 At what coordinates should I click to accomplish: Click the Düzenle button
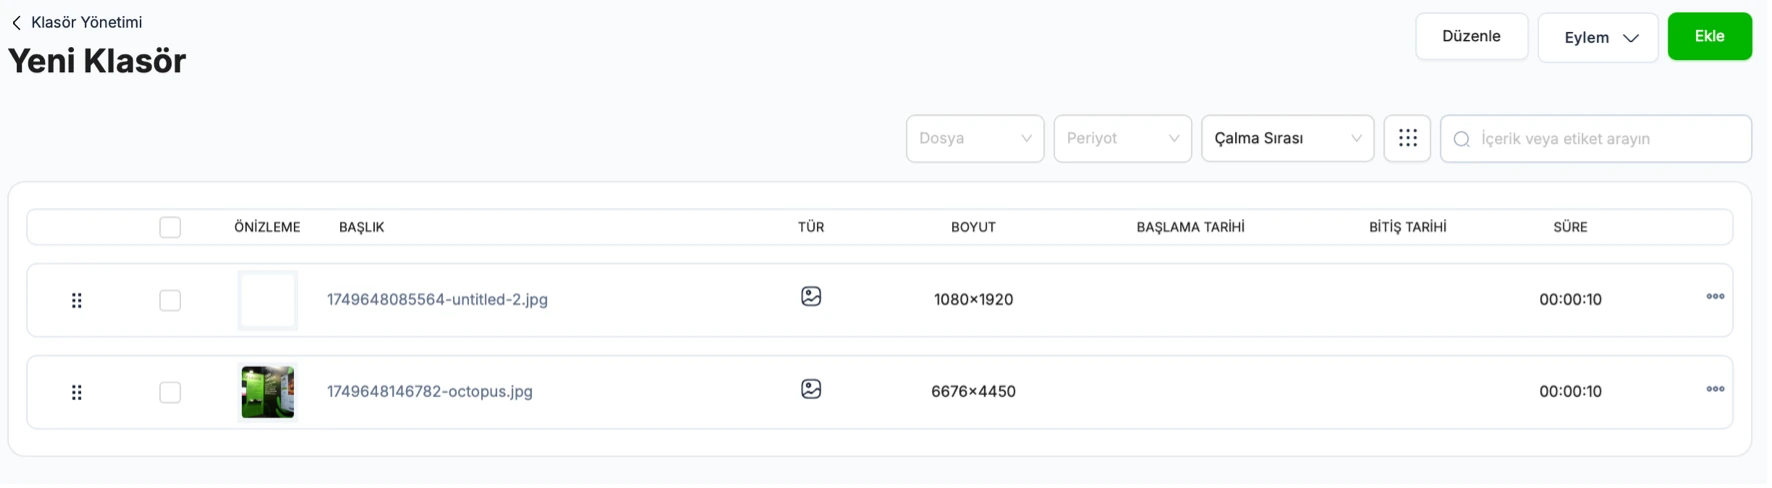point(1472,36)
